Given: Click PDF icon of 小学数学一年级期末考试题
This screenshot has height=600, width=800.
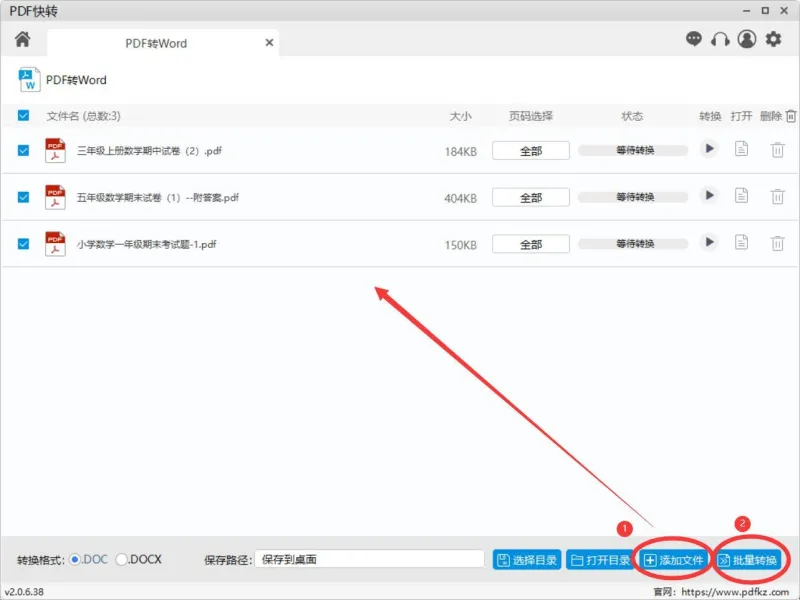Looking at the screenshot, I should click(x=55, y=244).
